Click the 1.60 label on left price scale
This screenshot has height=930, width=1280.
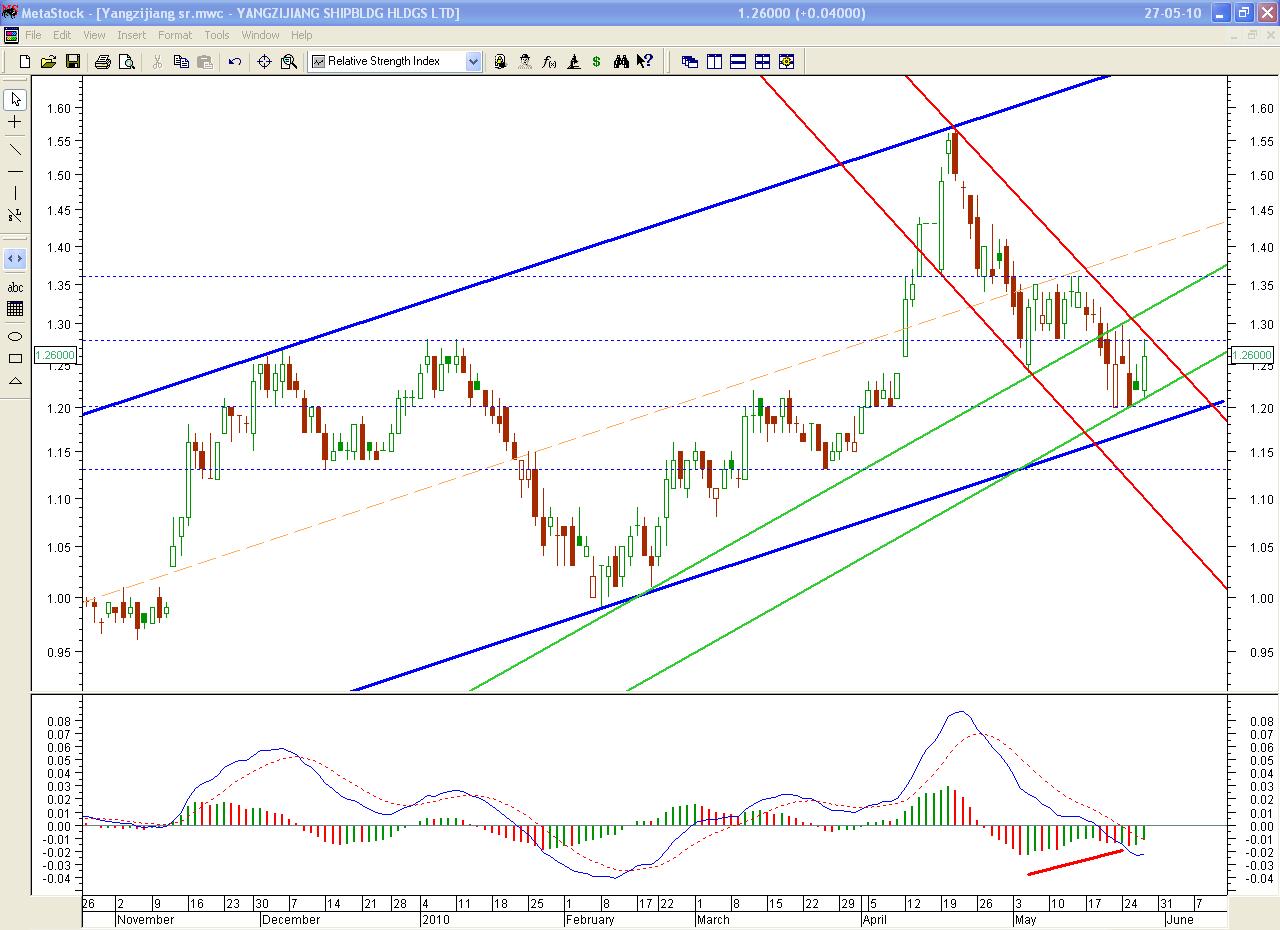(x=60, y=109)
